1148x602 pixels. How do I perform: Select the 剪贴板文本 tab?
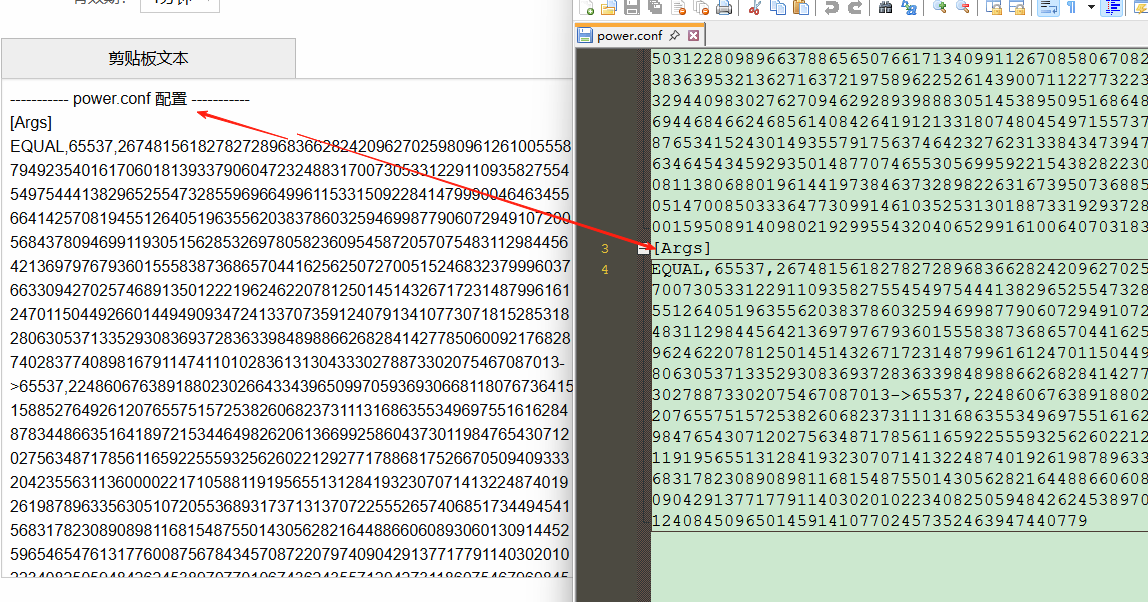point(149,59)
